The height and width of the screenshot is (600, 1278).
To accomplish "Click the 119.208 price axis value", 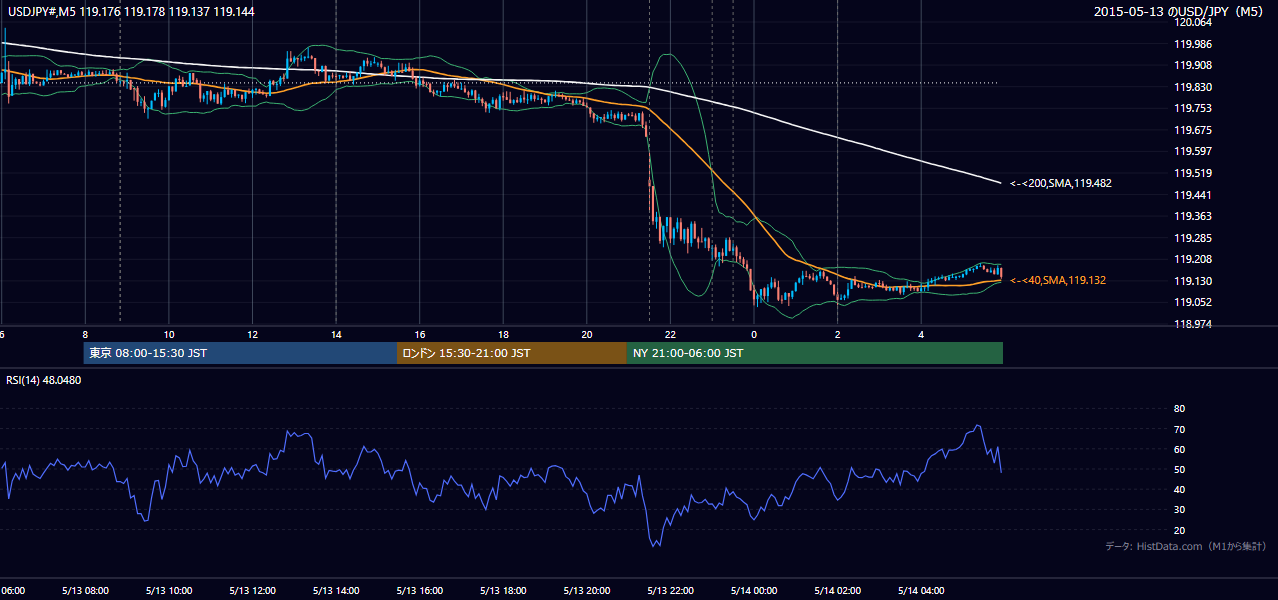I will point(1192,259).
